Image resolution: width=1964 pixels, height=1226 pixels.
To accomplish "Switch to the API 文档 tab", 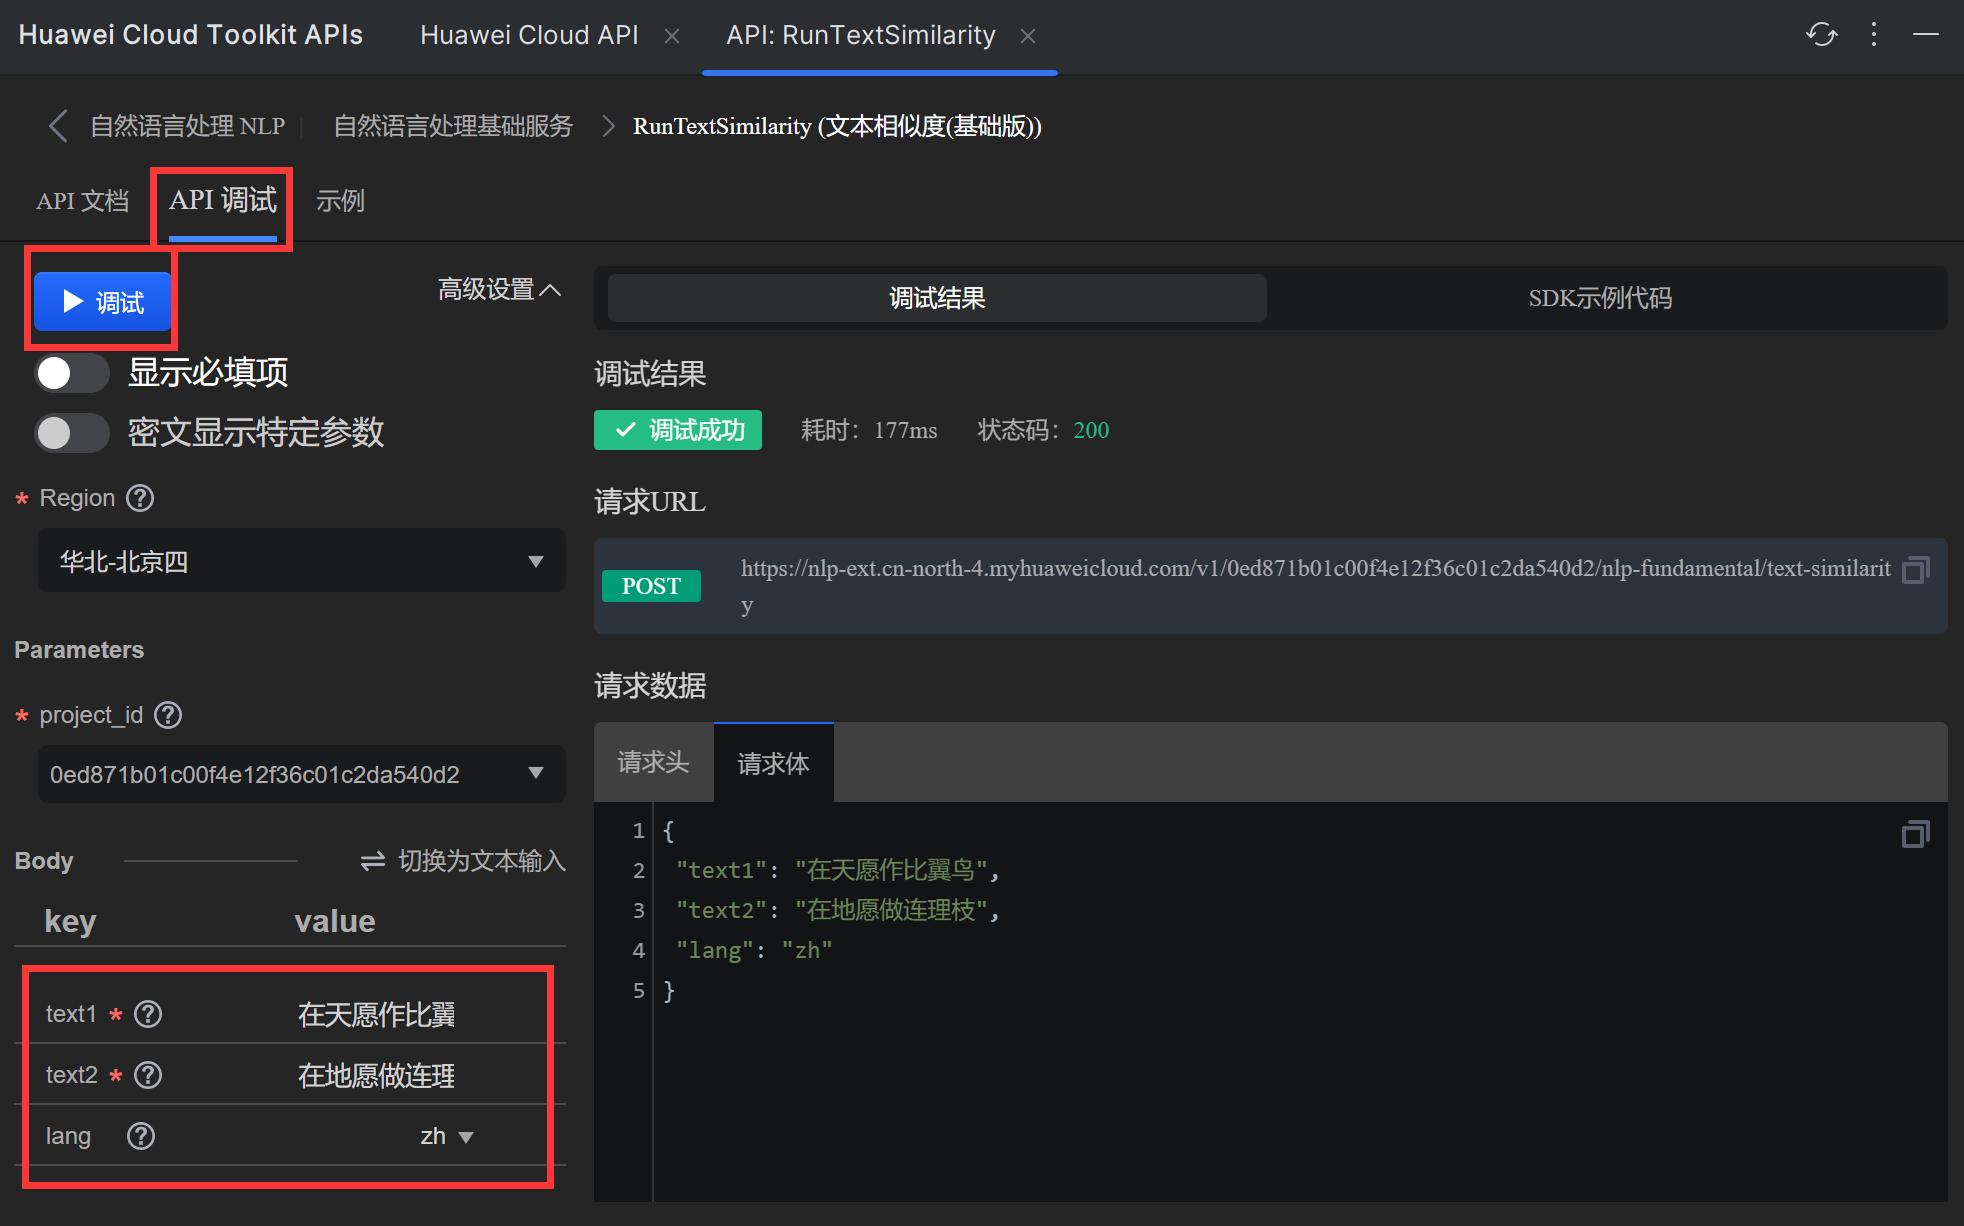I will coord(82,201).
